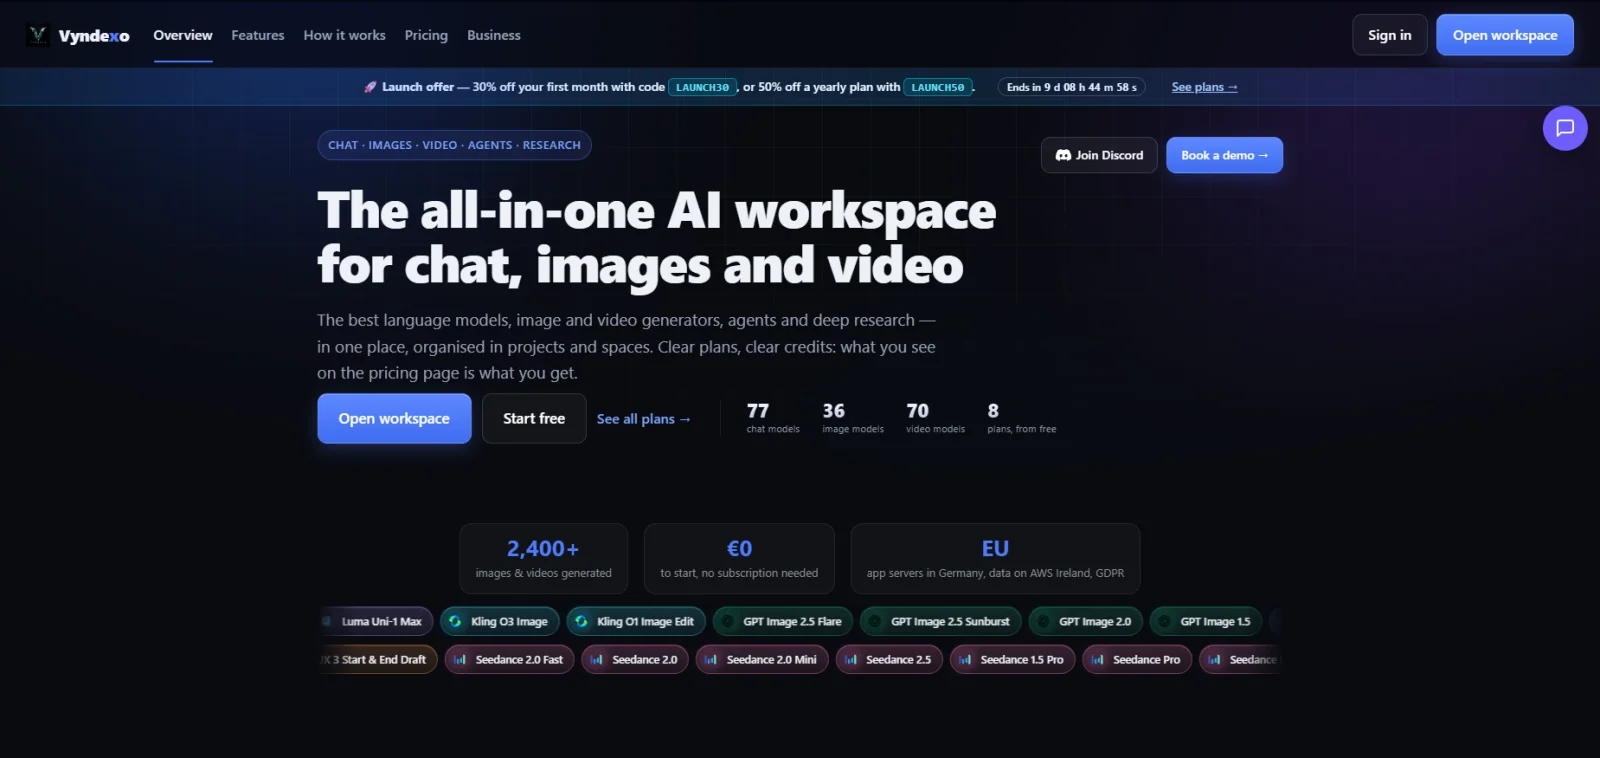Click the Seedance 2.0 Mini chip icon
This screenshot has width=1600, height=758.
tap(711, 659)
